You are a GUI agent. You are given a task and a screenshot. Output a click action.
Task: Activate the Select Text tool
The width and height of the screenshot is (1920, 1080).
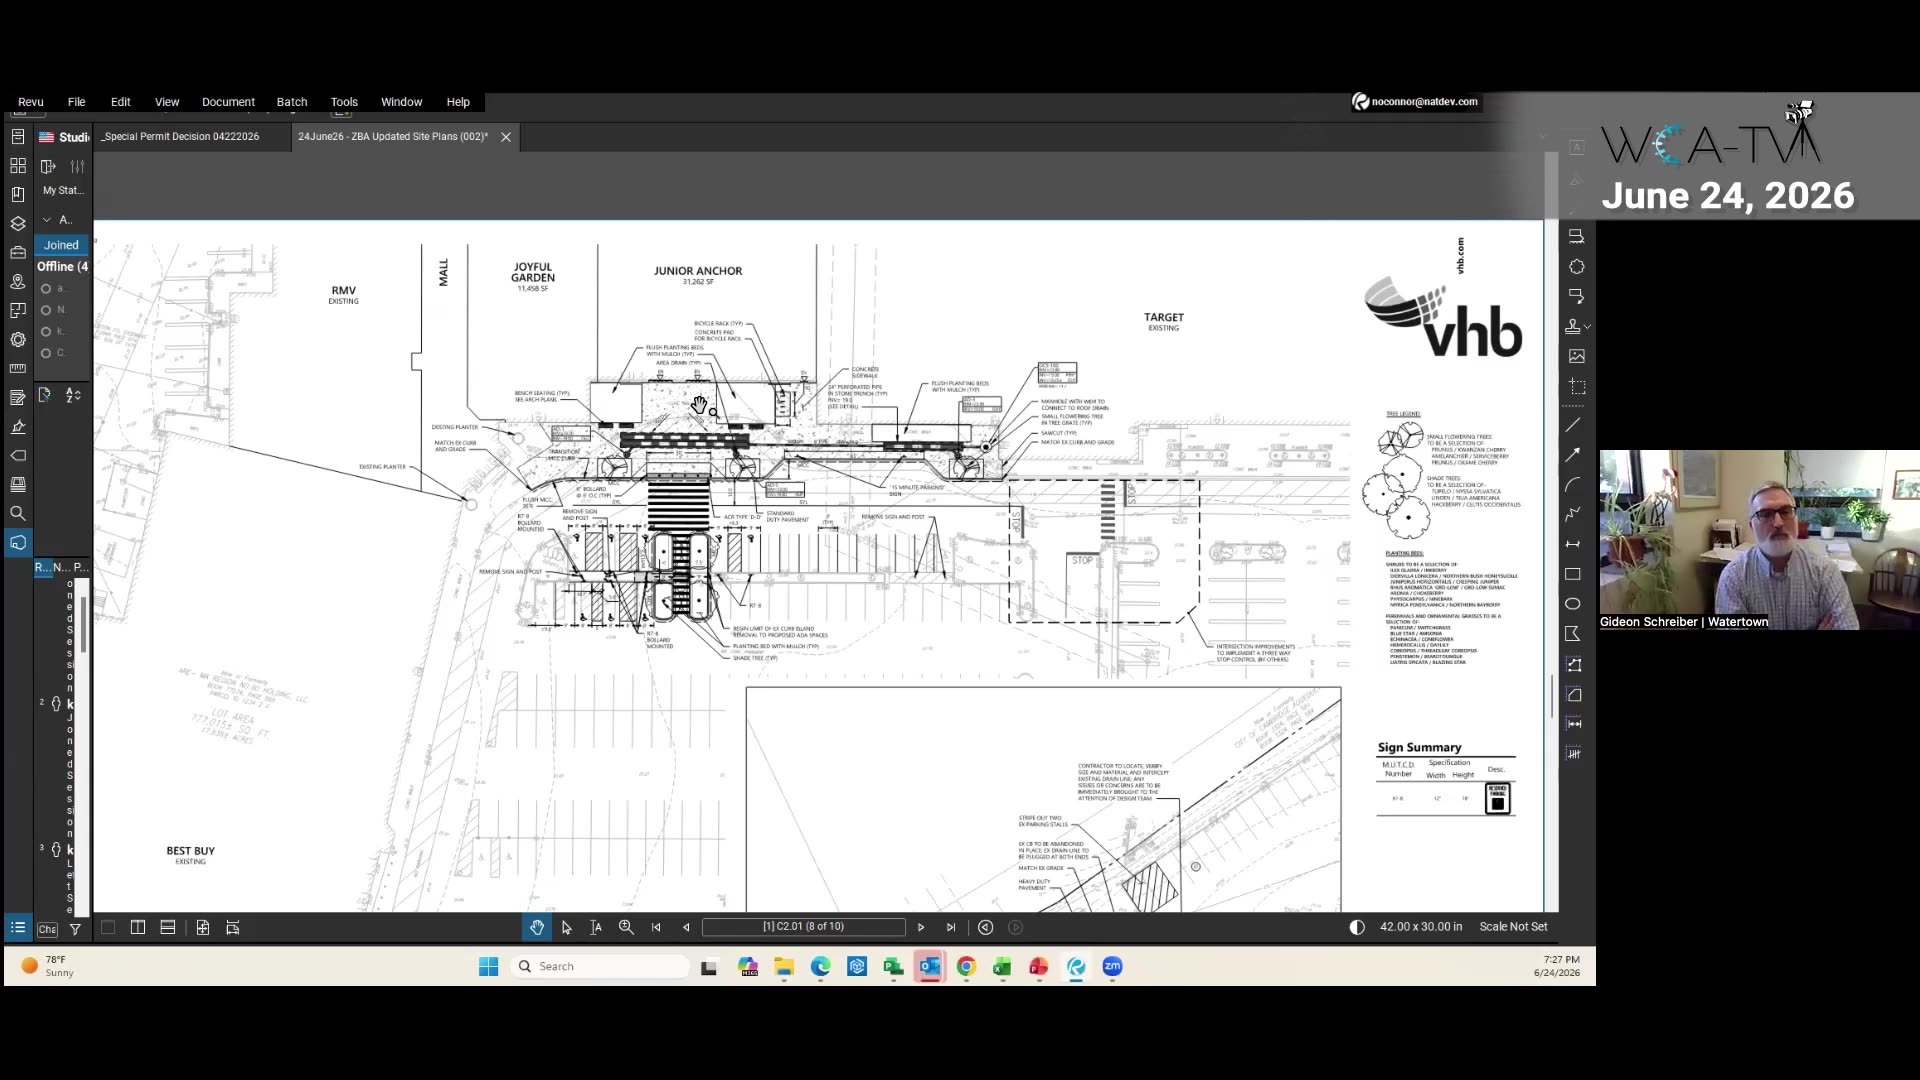click(x=596, y=928)
